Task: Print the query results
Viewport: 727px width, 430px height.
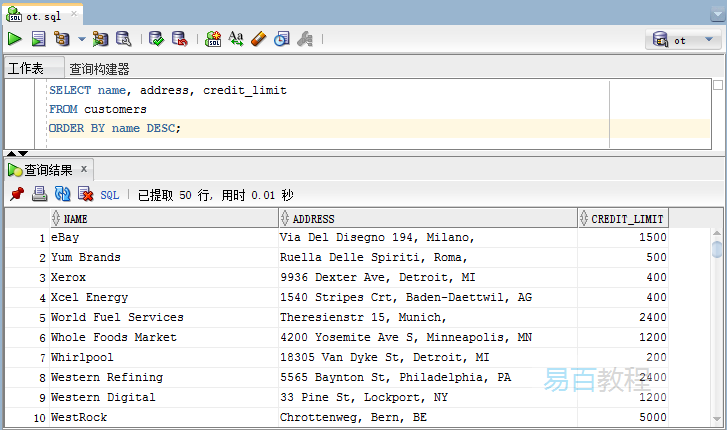Action: pyautogui.click(x=39, y=194)
